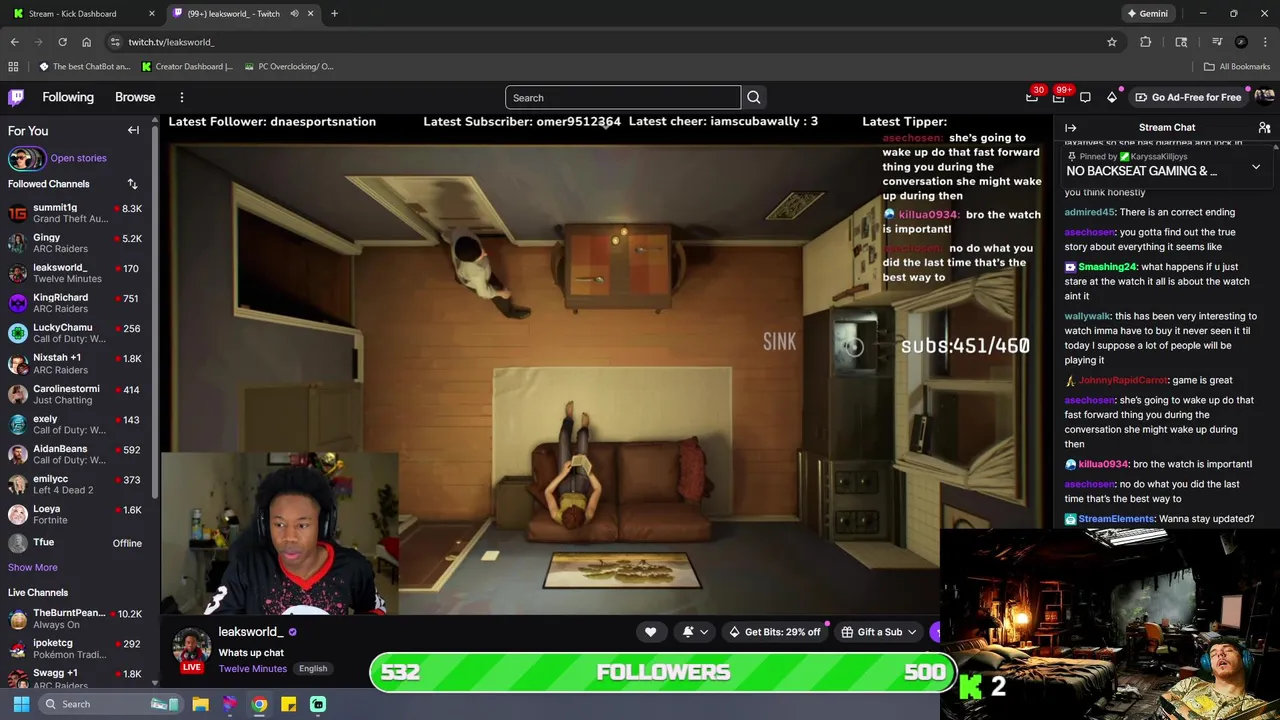Open File Explorer from the taskbar
The height and width of the screenshot is (720, 1280).
point(200,704)
